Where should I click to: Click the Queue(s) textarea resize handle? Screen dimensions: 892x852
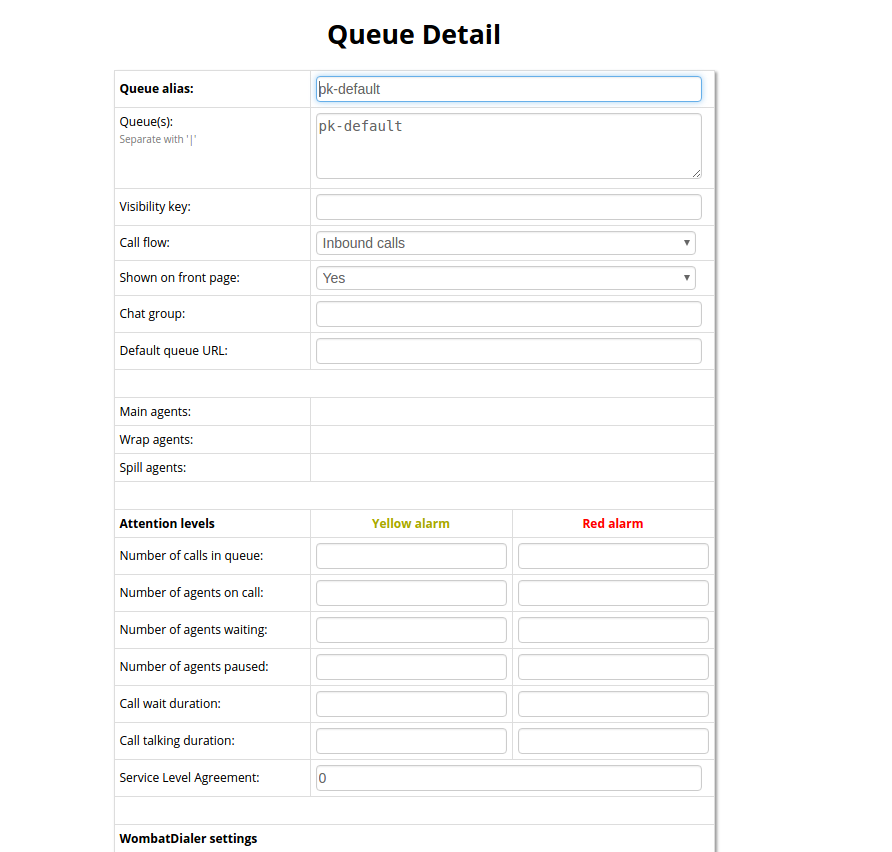(696, 173)
